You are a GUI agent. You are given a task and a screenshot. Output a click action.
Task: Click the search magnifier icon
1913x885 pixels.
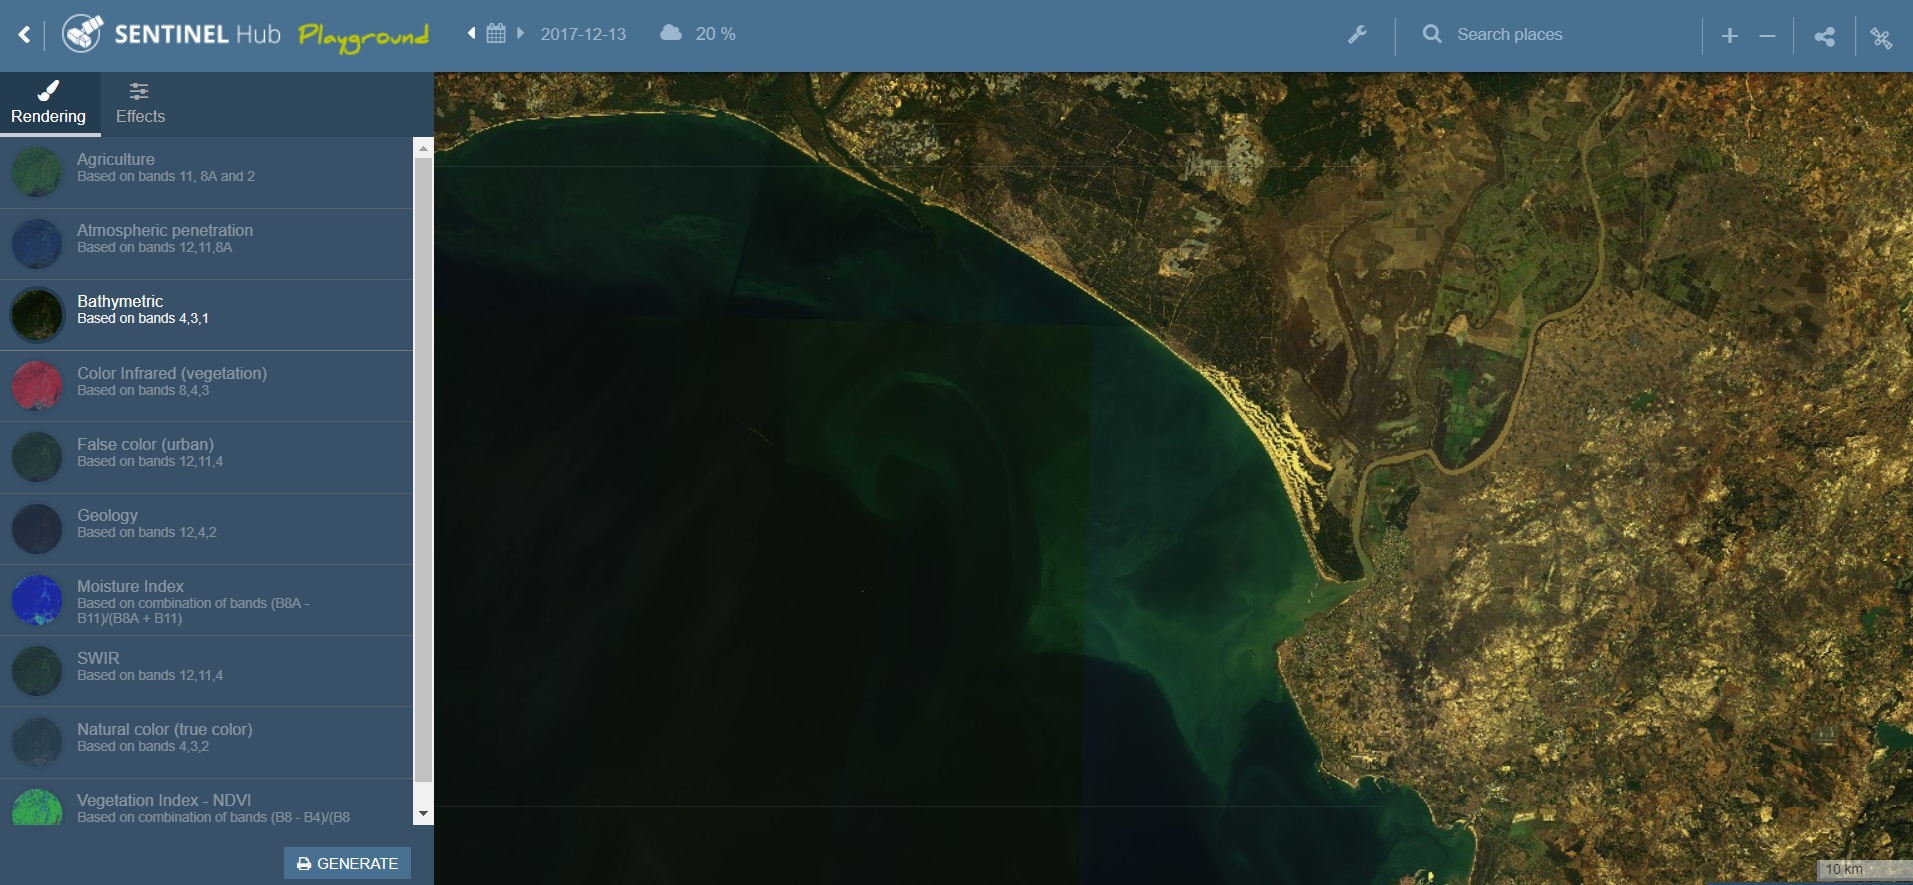(x=1432, y=34)
